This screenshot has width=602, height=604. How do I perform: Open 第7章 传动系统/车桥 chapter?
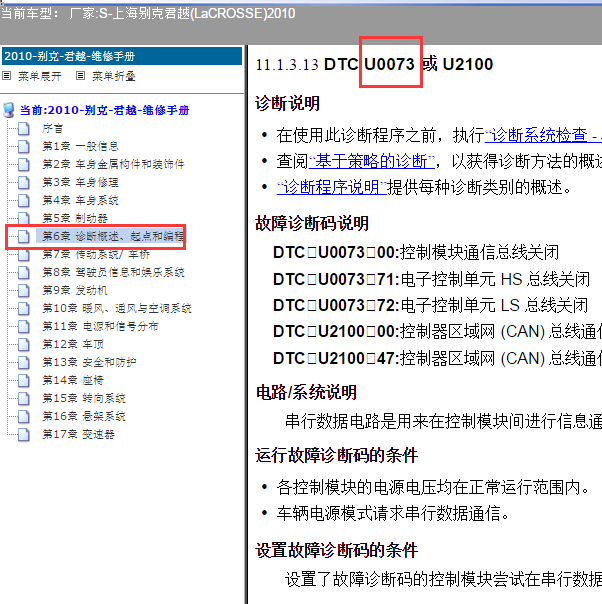click(96, 254)
